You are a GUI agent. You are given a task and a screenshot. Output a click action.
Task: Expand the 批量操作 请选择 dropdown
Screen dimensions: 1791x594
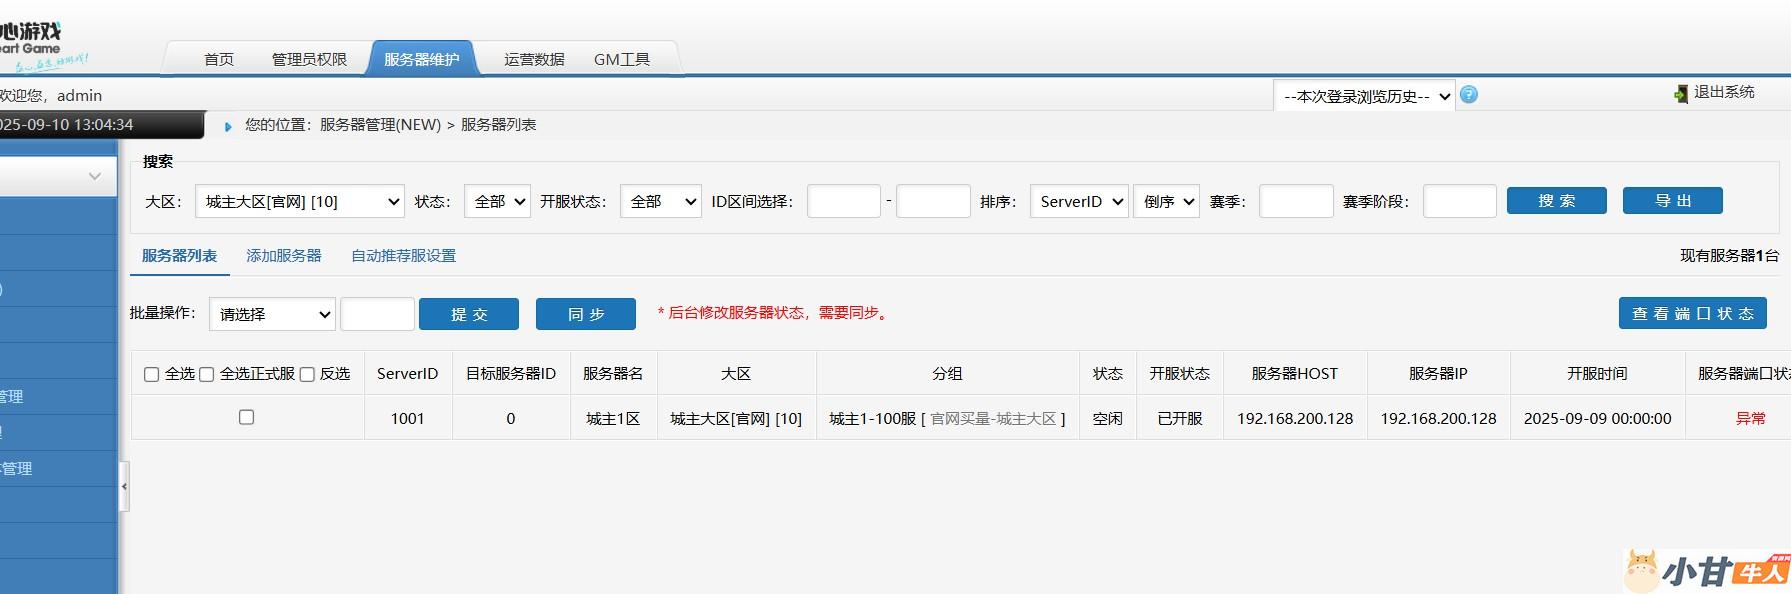coord(272,314)
